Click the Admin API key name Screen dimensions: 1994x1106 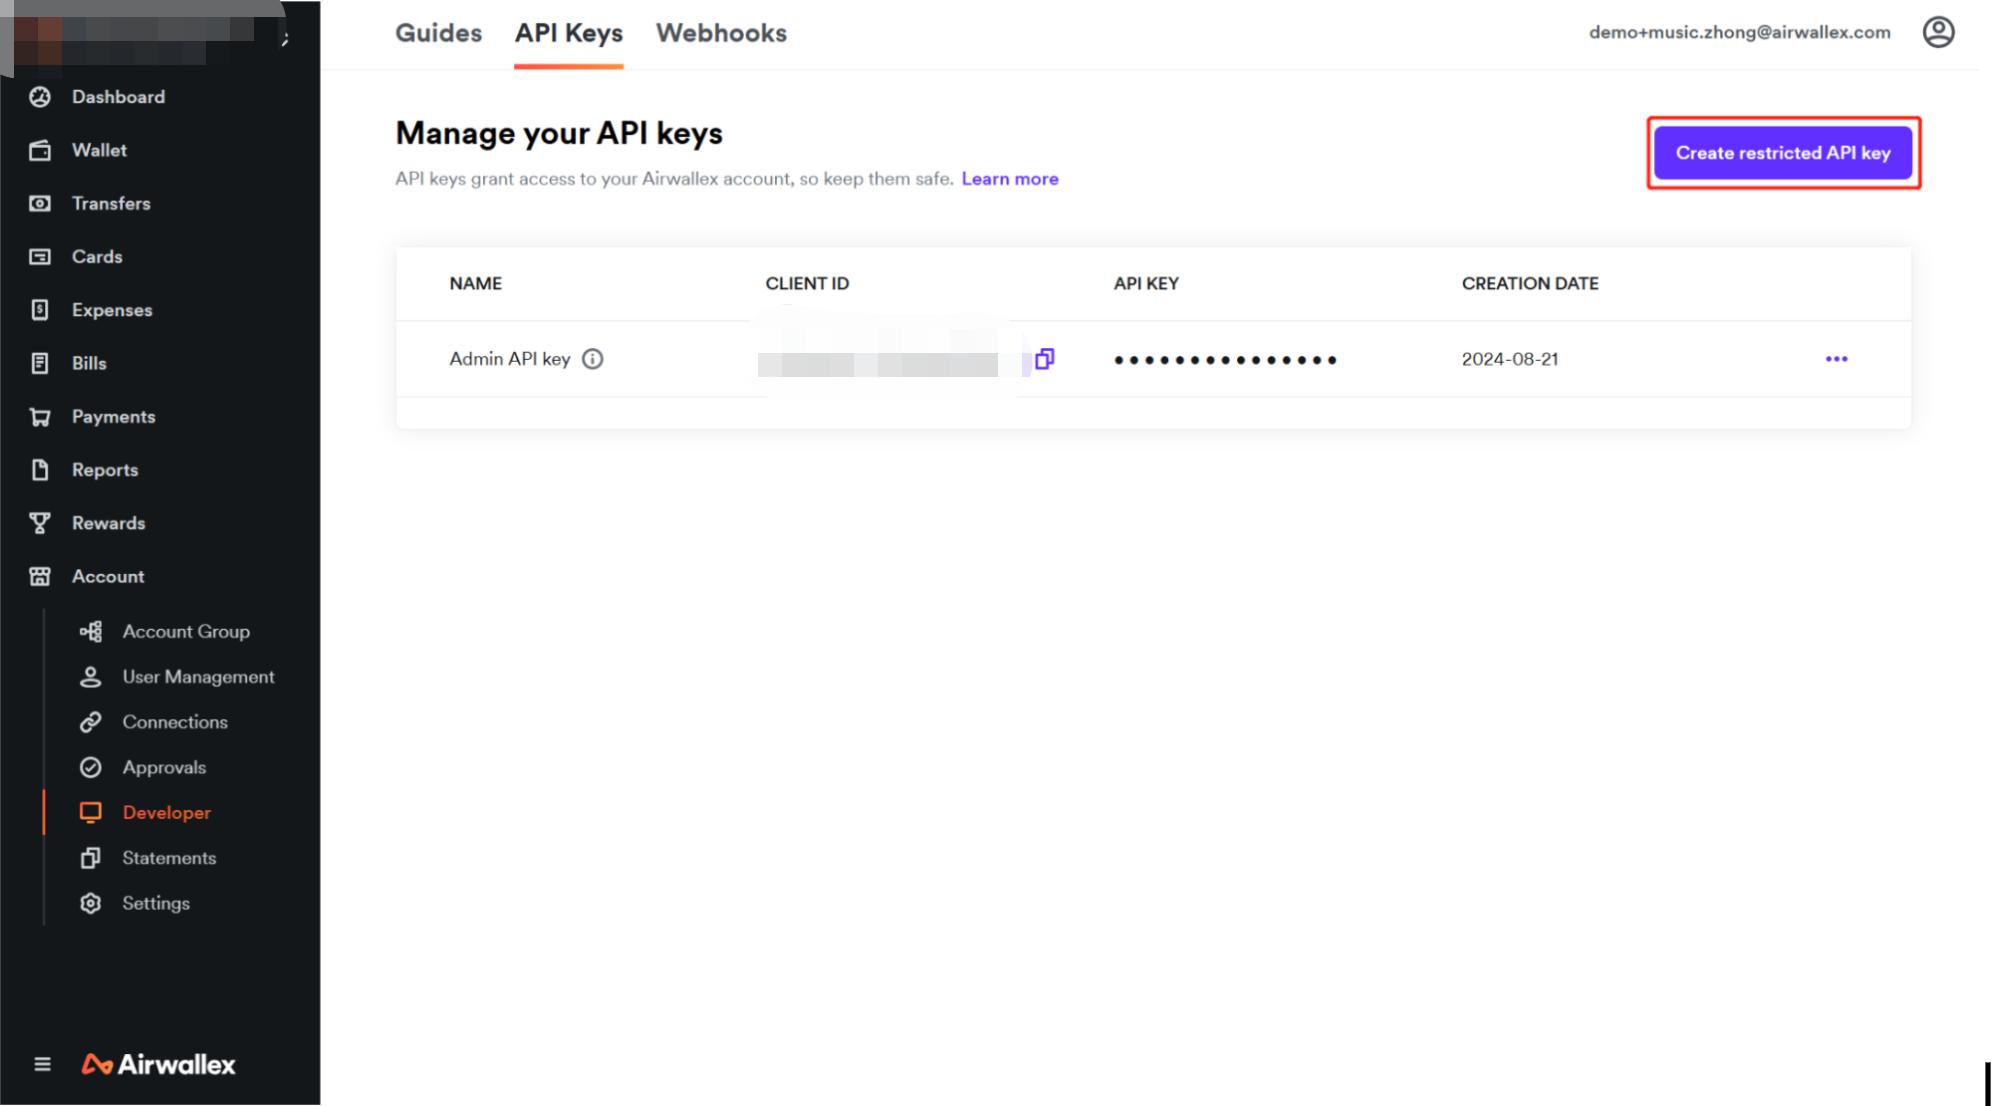[x=510, y=359]
